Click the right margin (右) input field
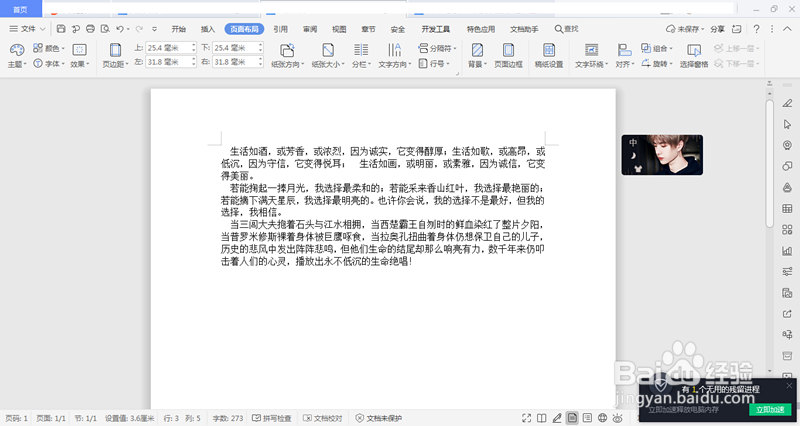 (238, 62)
